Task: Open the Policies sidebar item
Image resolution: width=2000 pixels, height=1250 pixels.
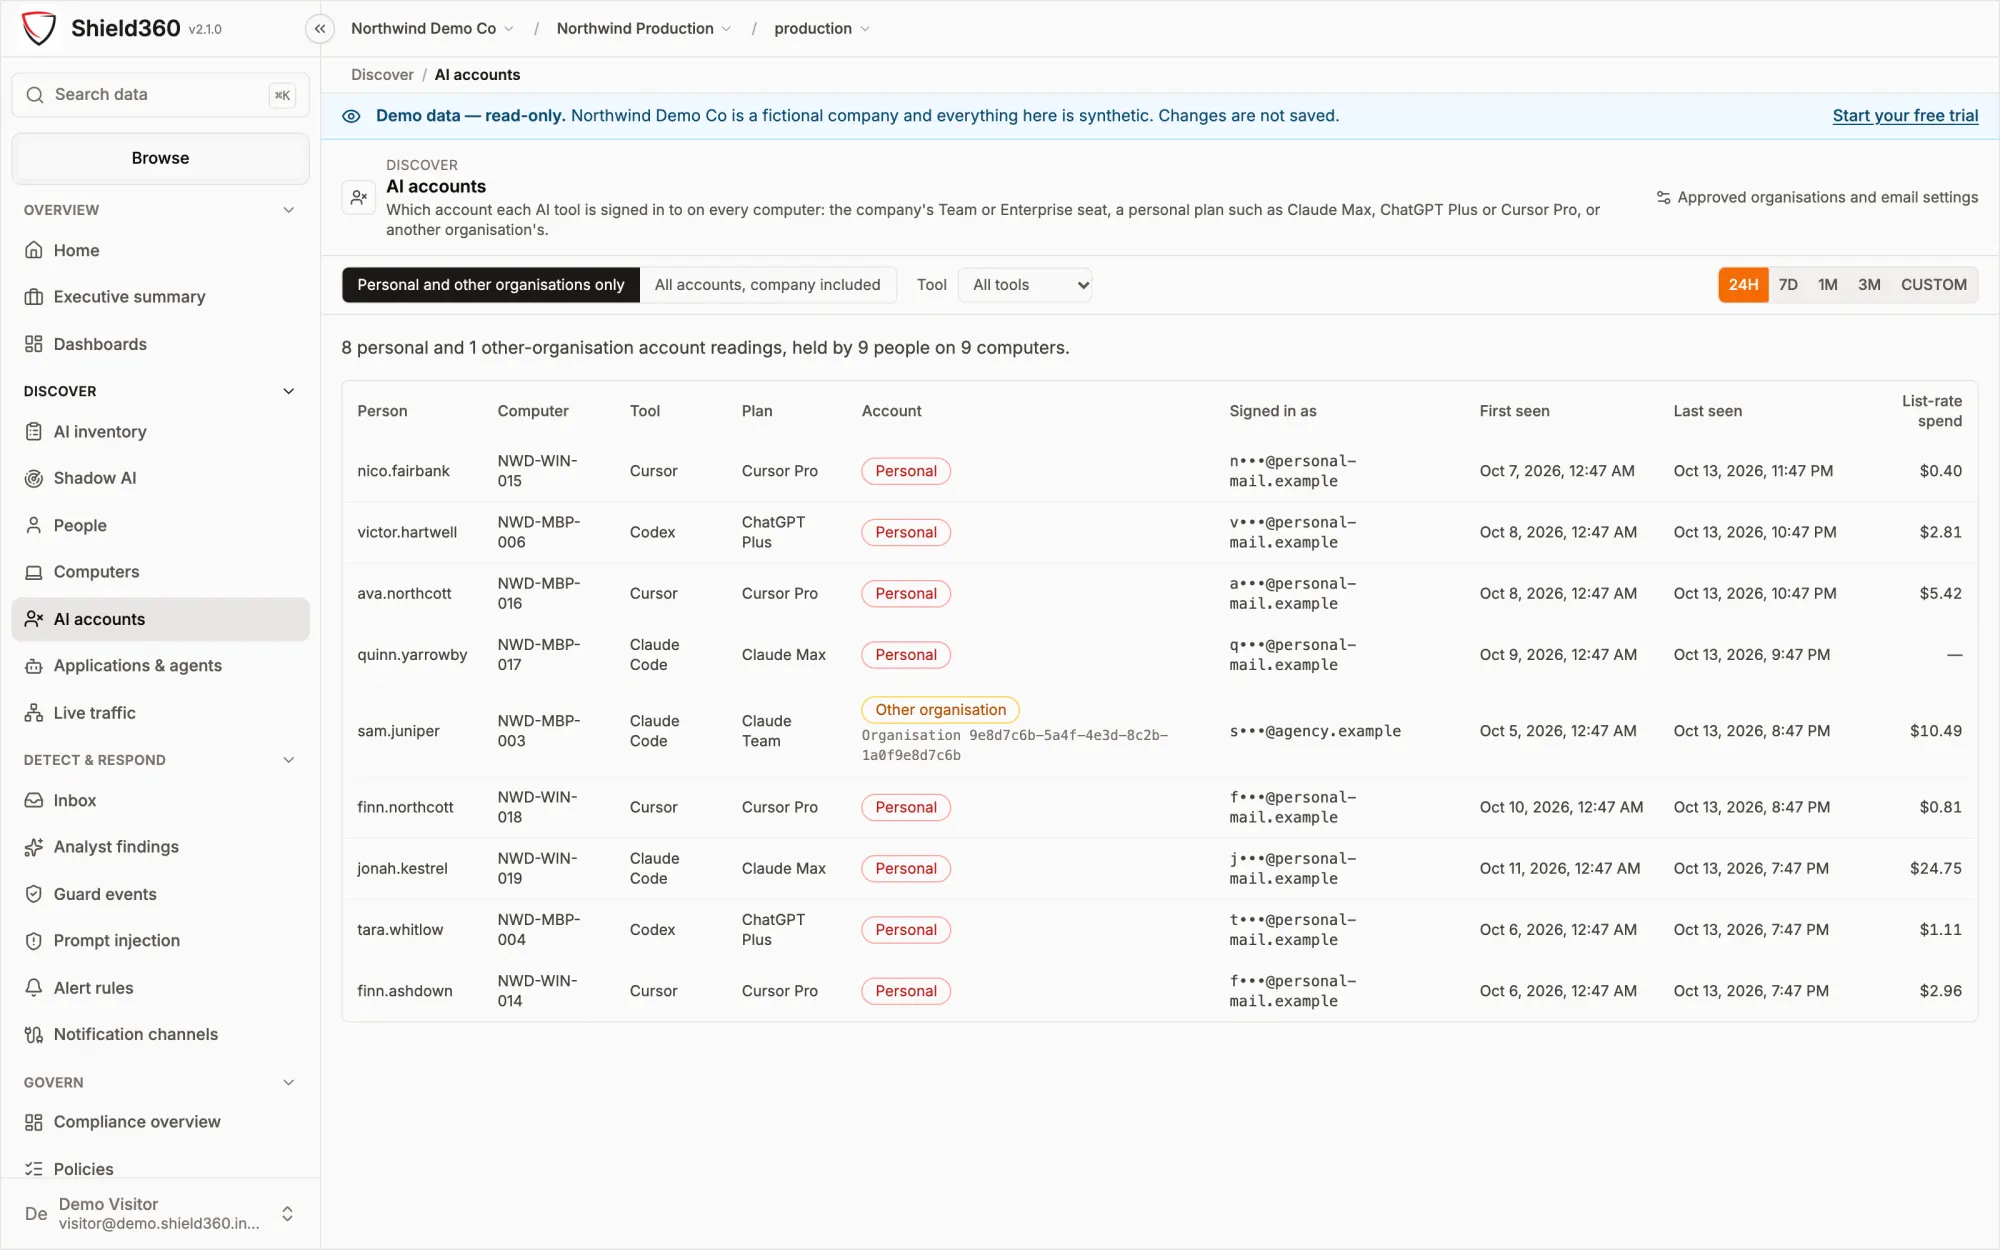Action: pos(160,1169)
